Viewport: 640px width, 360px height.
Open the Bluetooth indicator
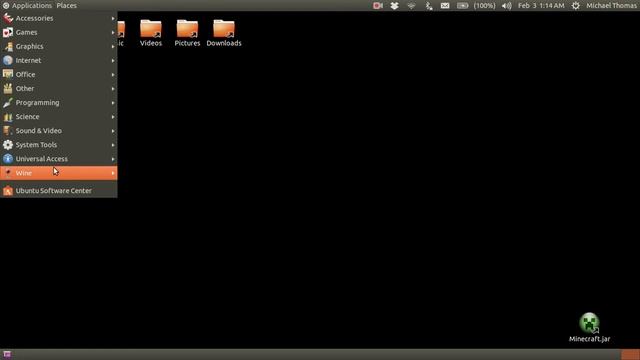[428, 5]
